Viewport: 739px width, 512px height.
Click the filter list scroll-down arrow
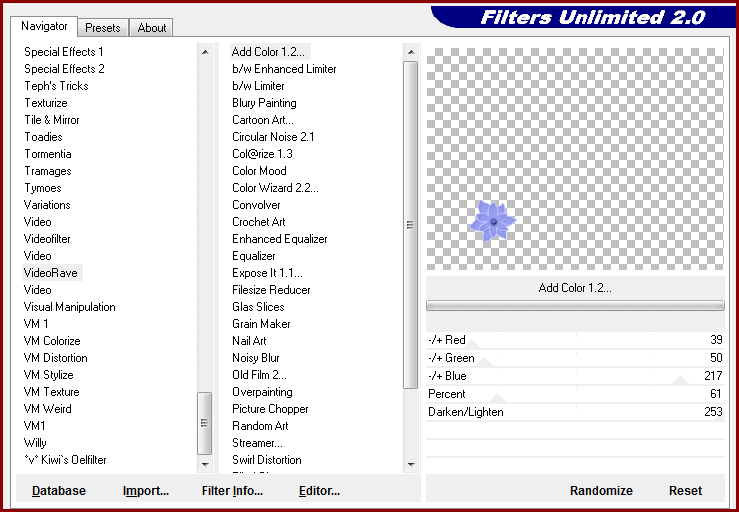pos(411,464)
